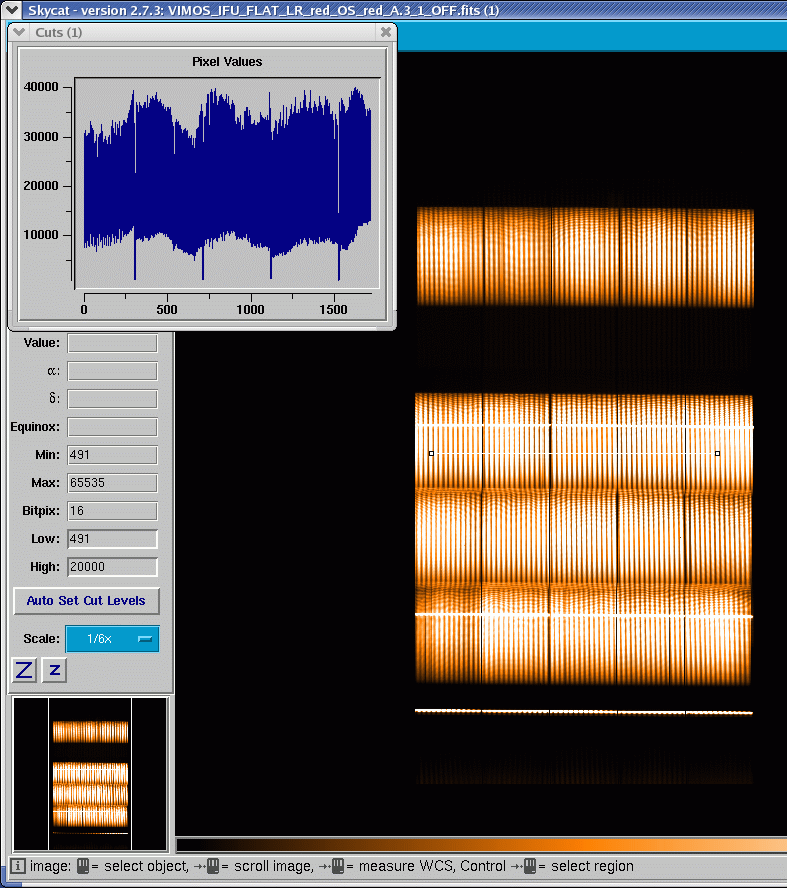
Task: Click the δ coordinate field
Action: 112,399
